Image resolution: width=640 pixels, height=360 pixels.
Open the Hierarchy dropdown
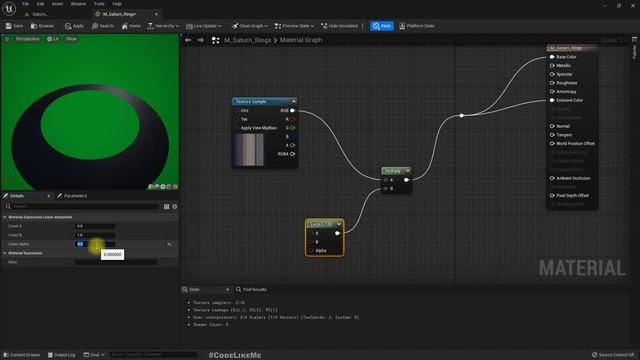point(163,26)
